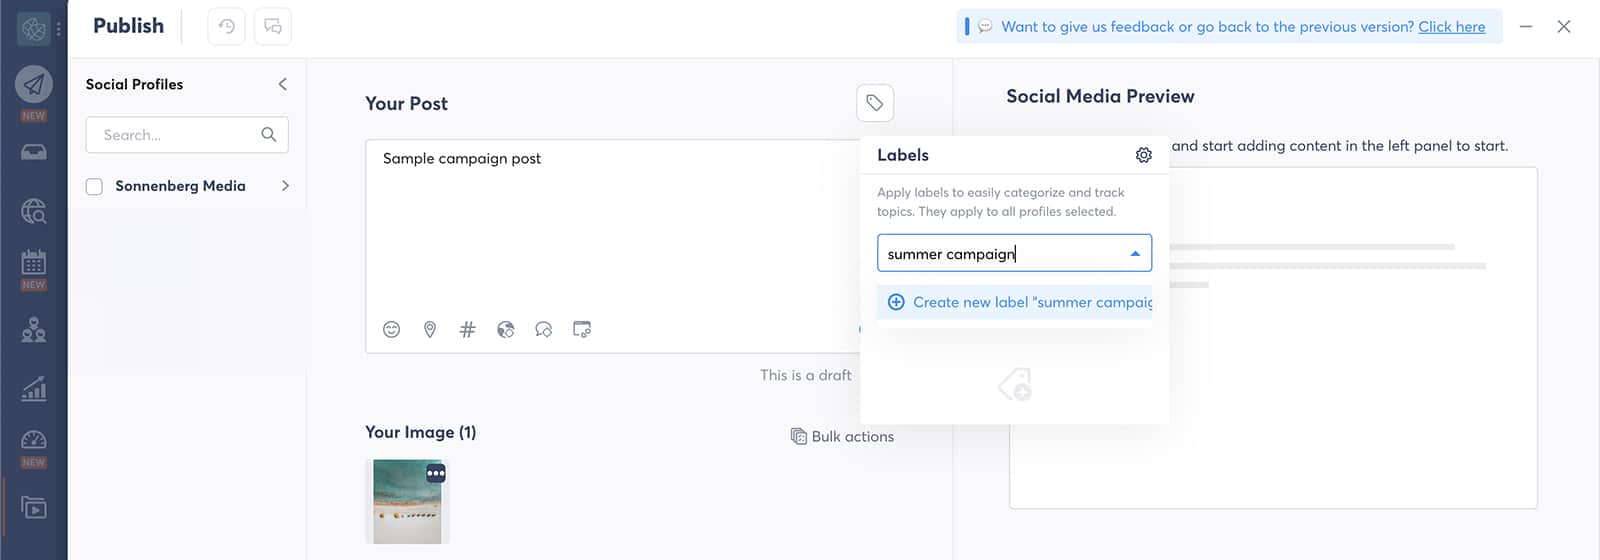
Task: Follow the Click here feedback link
Action: click(x=1451, y=27)
